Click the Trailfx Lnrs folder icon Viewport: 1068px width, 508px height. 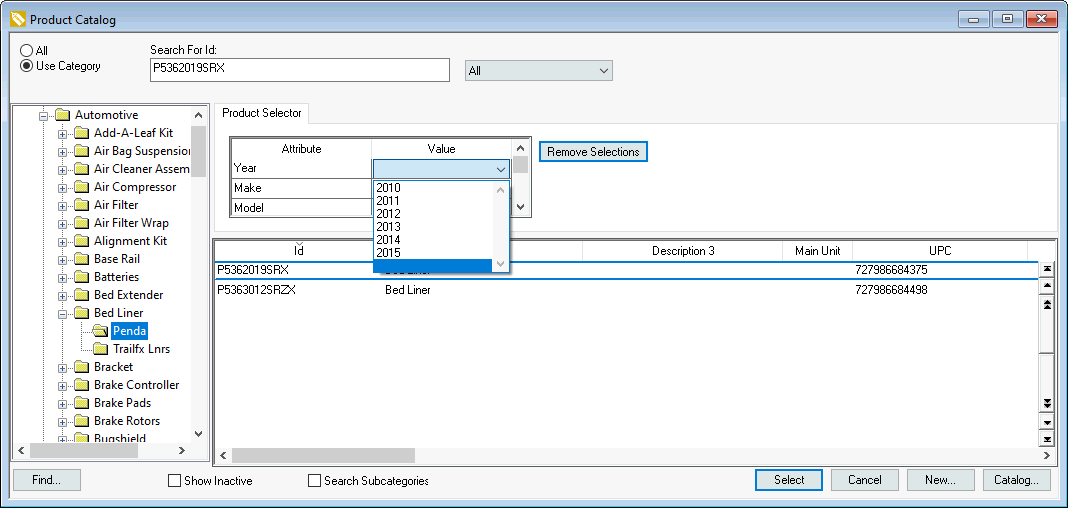pyautogui.click(x=100, y=349)
